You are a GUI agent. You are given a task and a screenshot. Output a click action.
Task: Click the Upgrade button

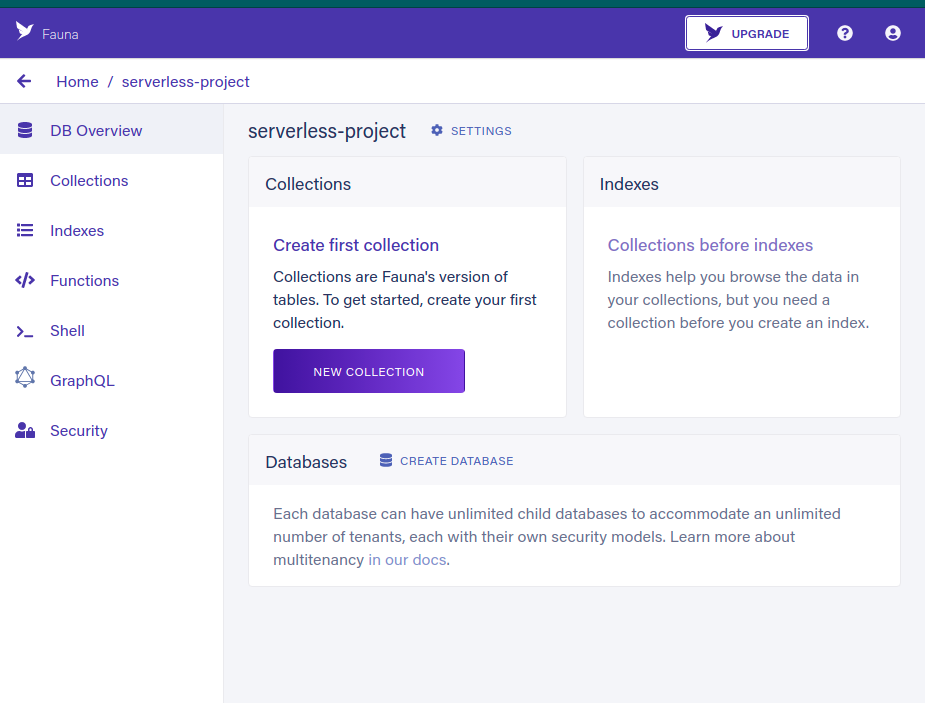(747, 33)
